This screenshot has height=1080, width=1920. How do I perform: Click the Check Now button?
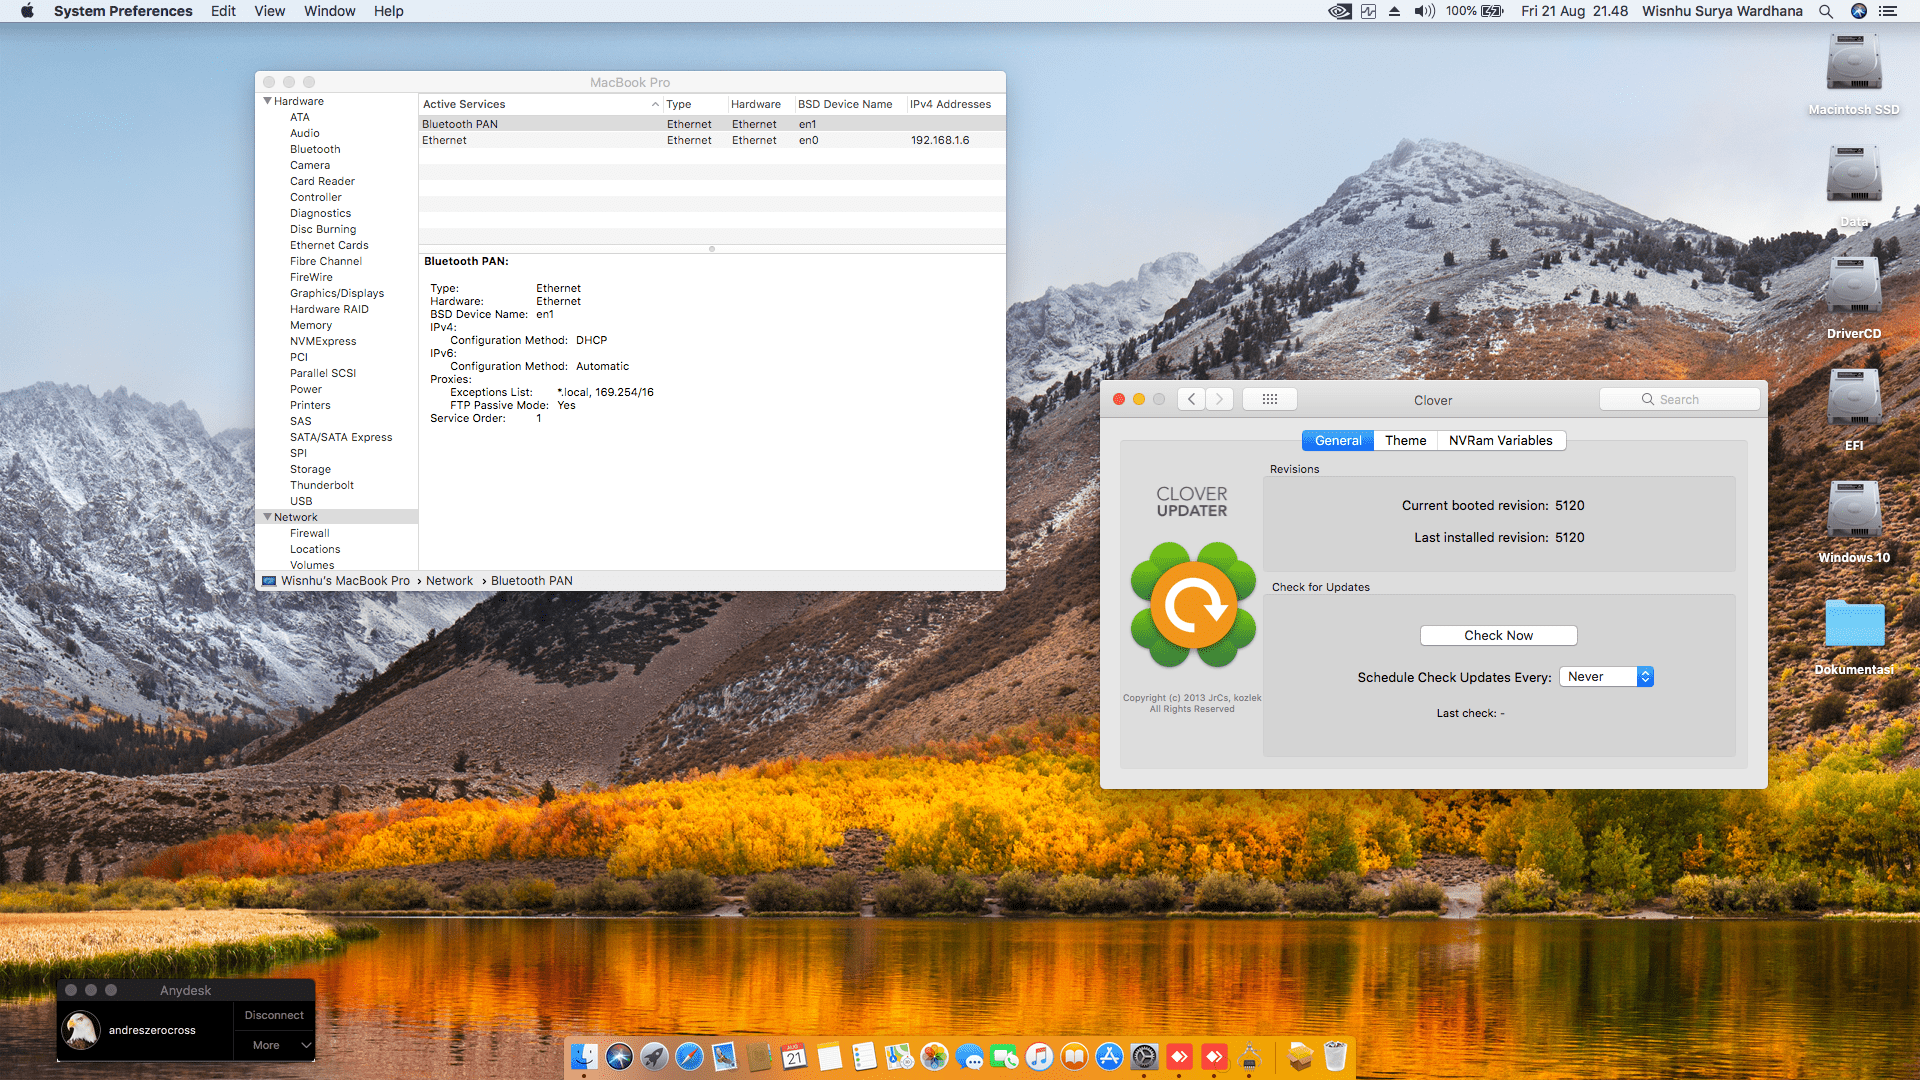point(1498,635)
